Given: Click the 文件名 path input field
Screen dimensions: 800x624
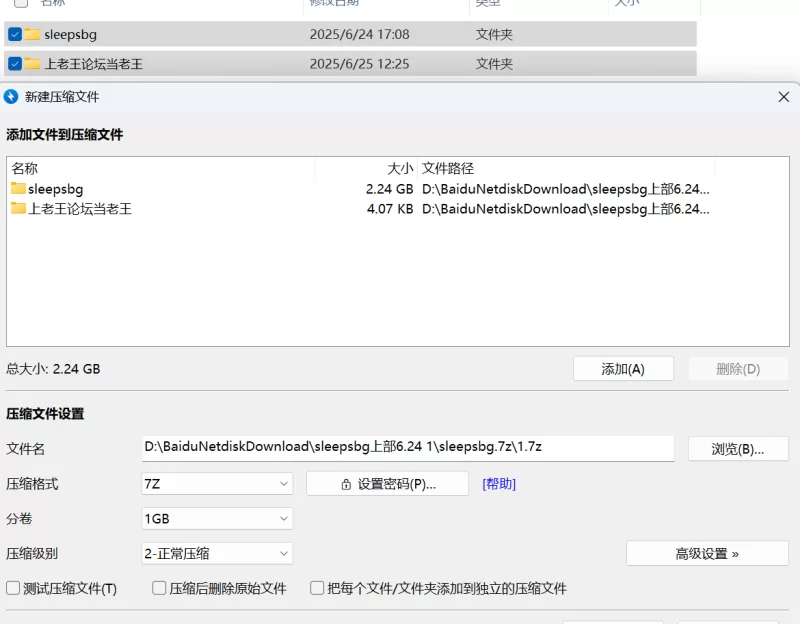Looking at the screenshot, I should tap(408, 448).
